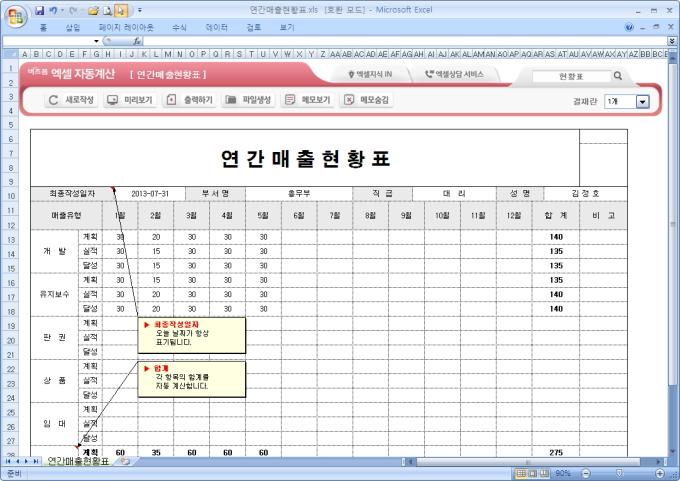Click the 새로작성 button
Viewport: 680px width, 481px height.
71,100
